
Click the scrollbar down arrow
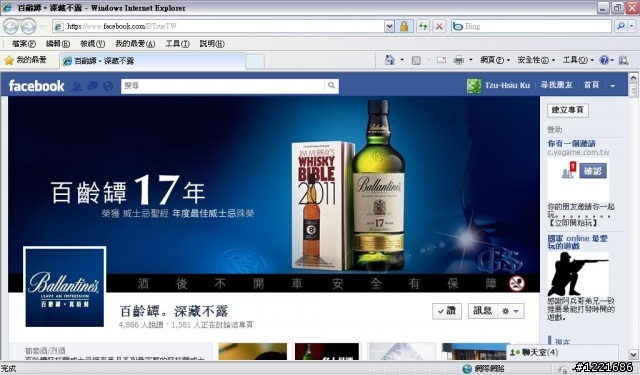click(633, 354)
